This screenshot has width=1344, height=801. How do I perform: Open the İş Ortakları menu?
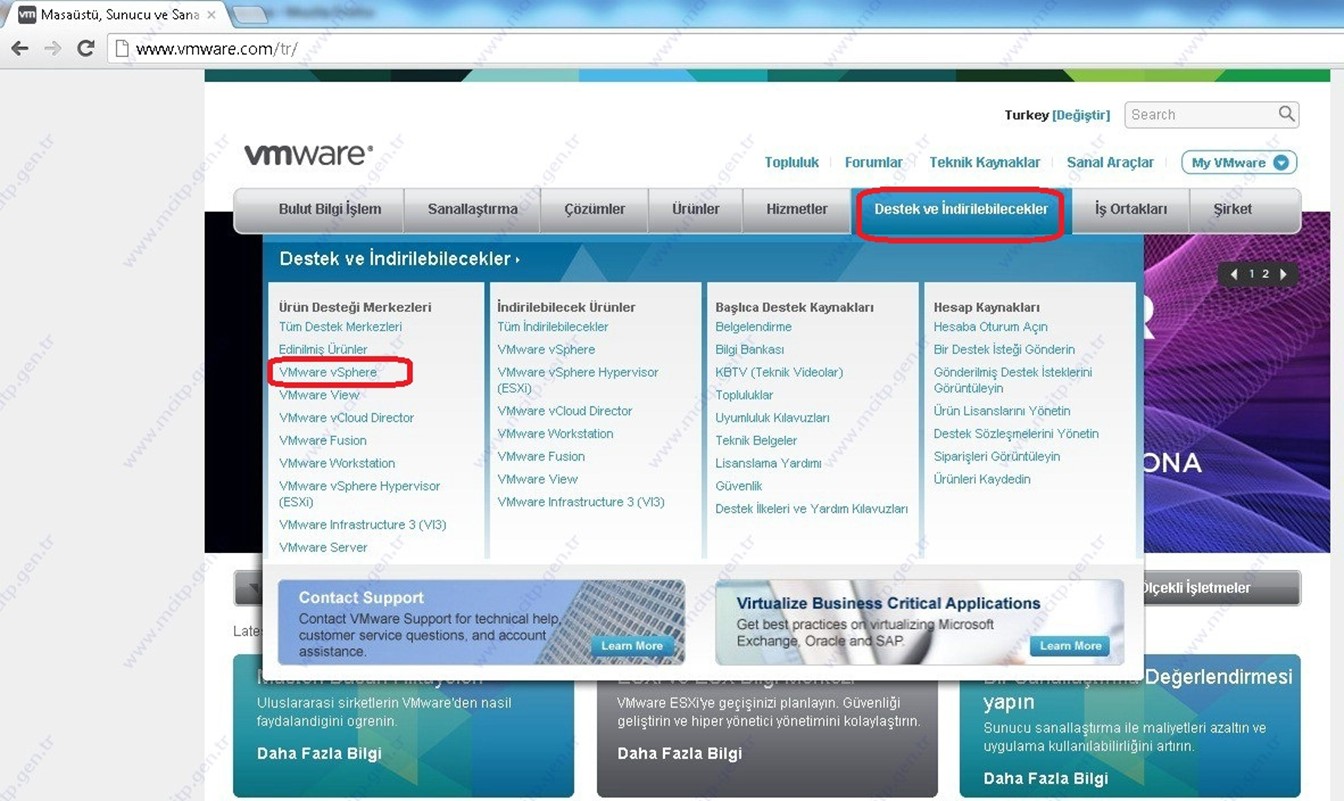click(1131, 209)
